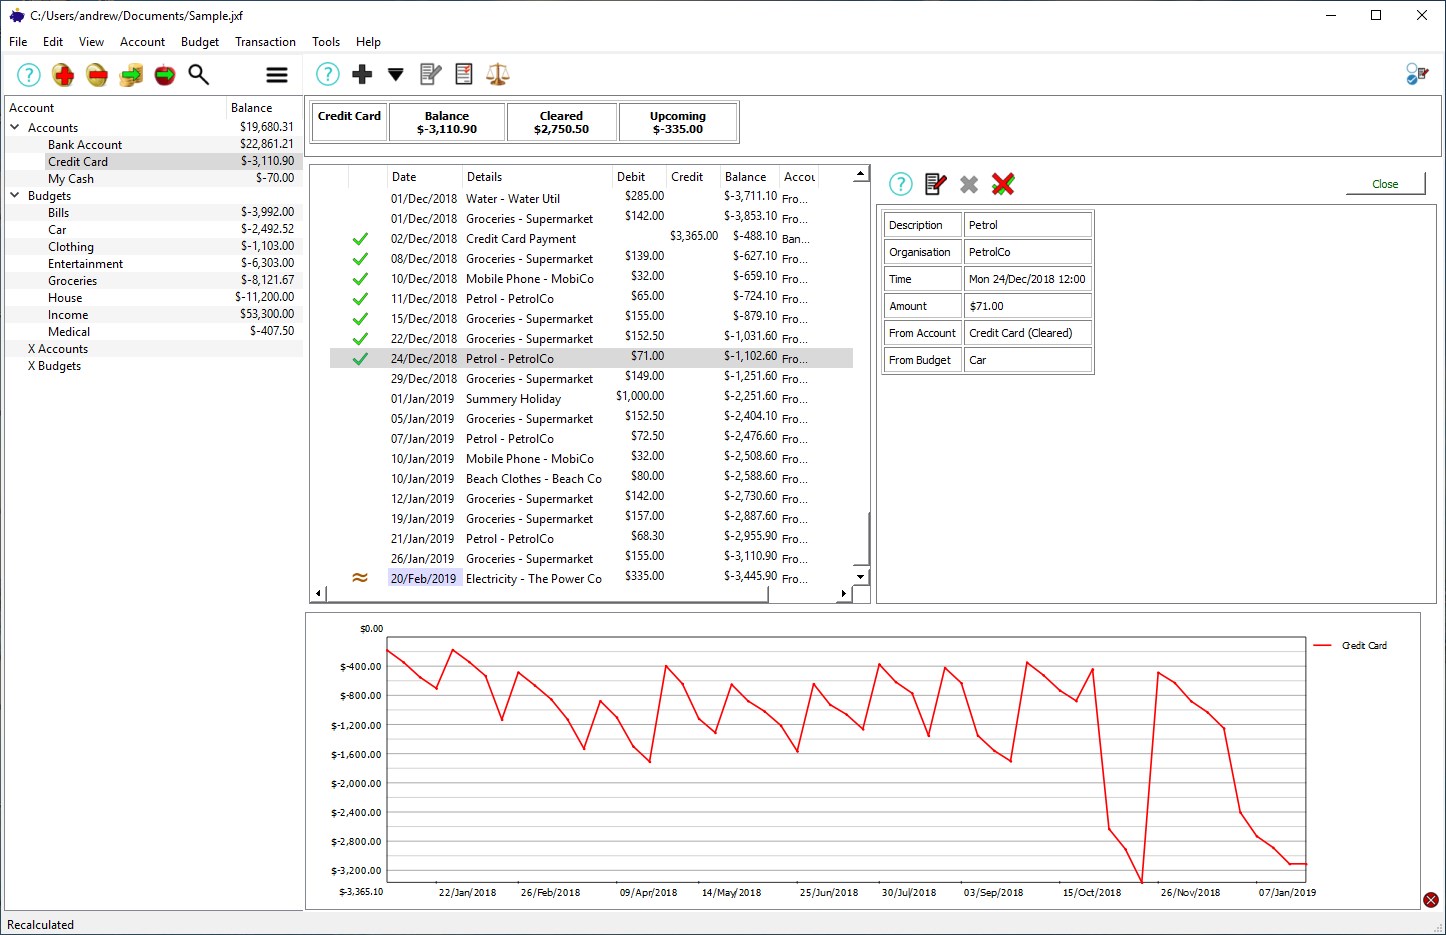1446x935 pixels.
Task: Open the Account menu
Action: [x=142, y=42]
